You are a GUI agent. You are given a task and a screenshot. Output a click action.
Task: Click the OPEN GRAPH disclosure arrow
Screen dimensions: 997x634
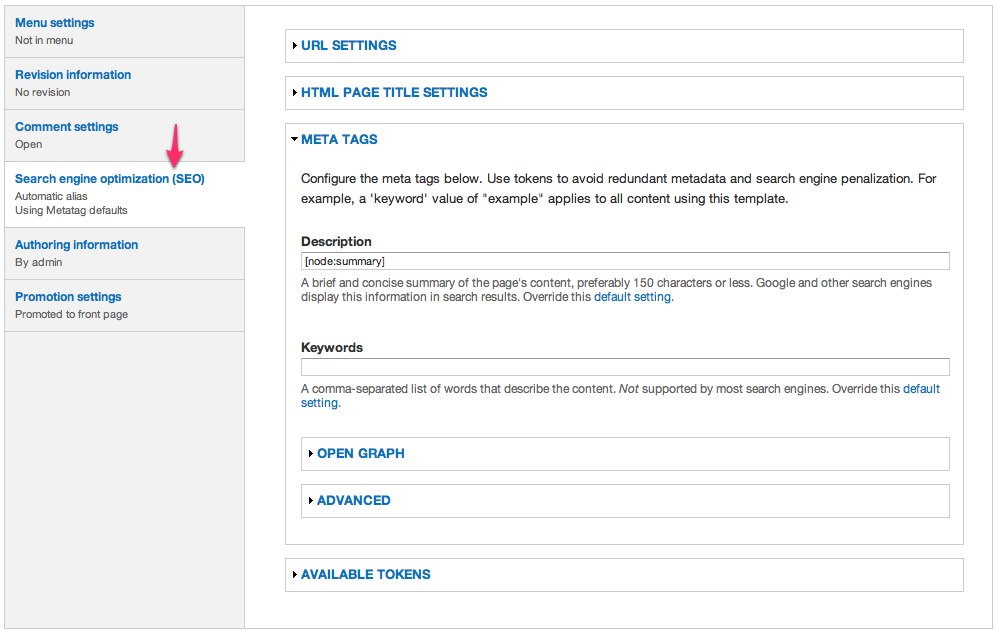[x=311, y=453]
